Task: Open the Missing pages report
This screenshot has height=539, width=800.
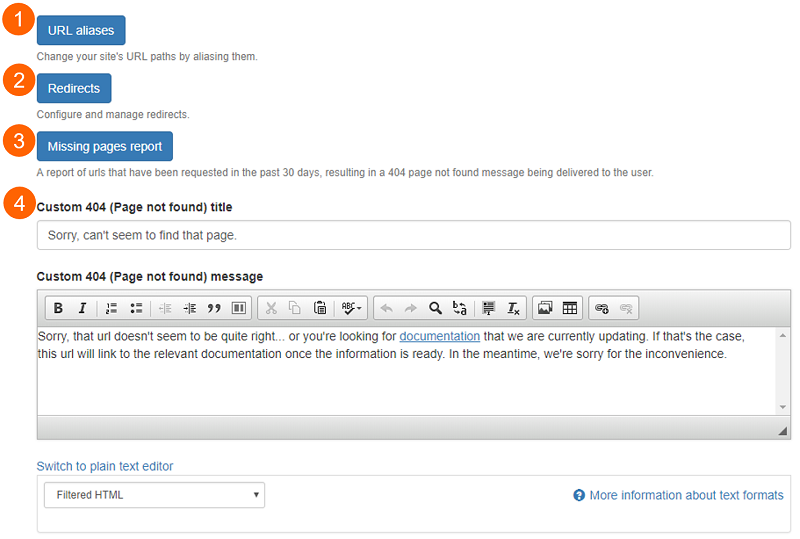Action: coord(105,147)
